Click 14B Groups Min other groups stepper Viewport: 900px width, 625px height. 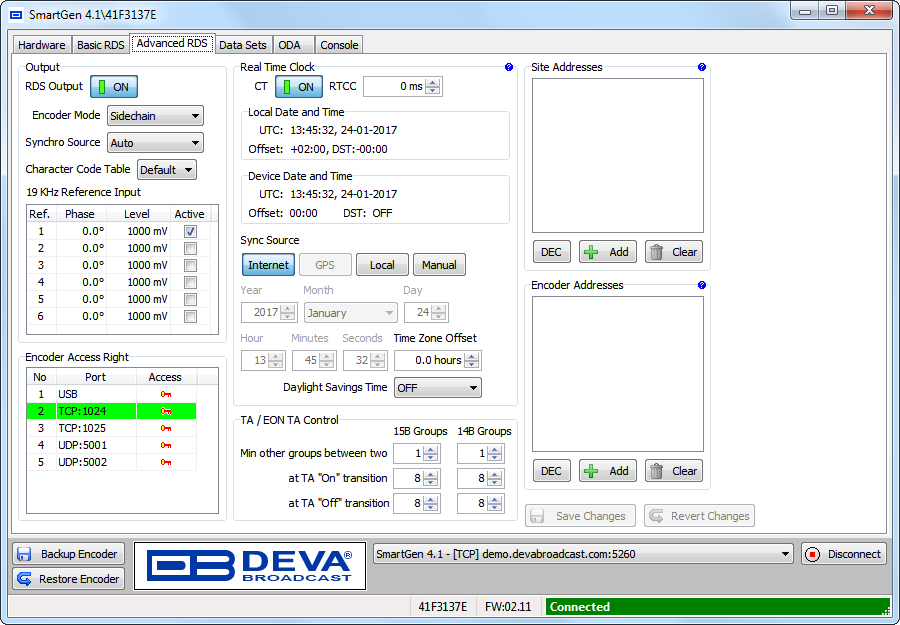point(494,454)
